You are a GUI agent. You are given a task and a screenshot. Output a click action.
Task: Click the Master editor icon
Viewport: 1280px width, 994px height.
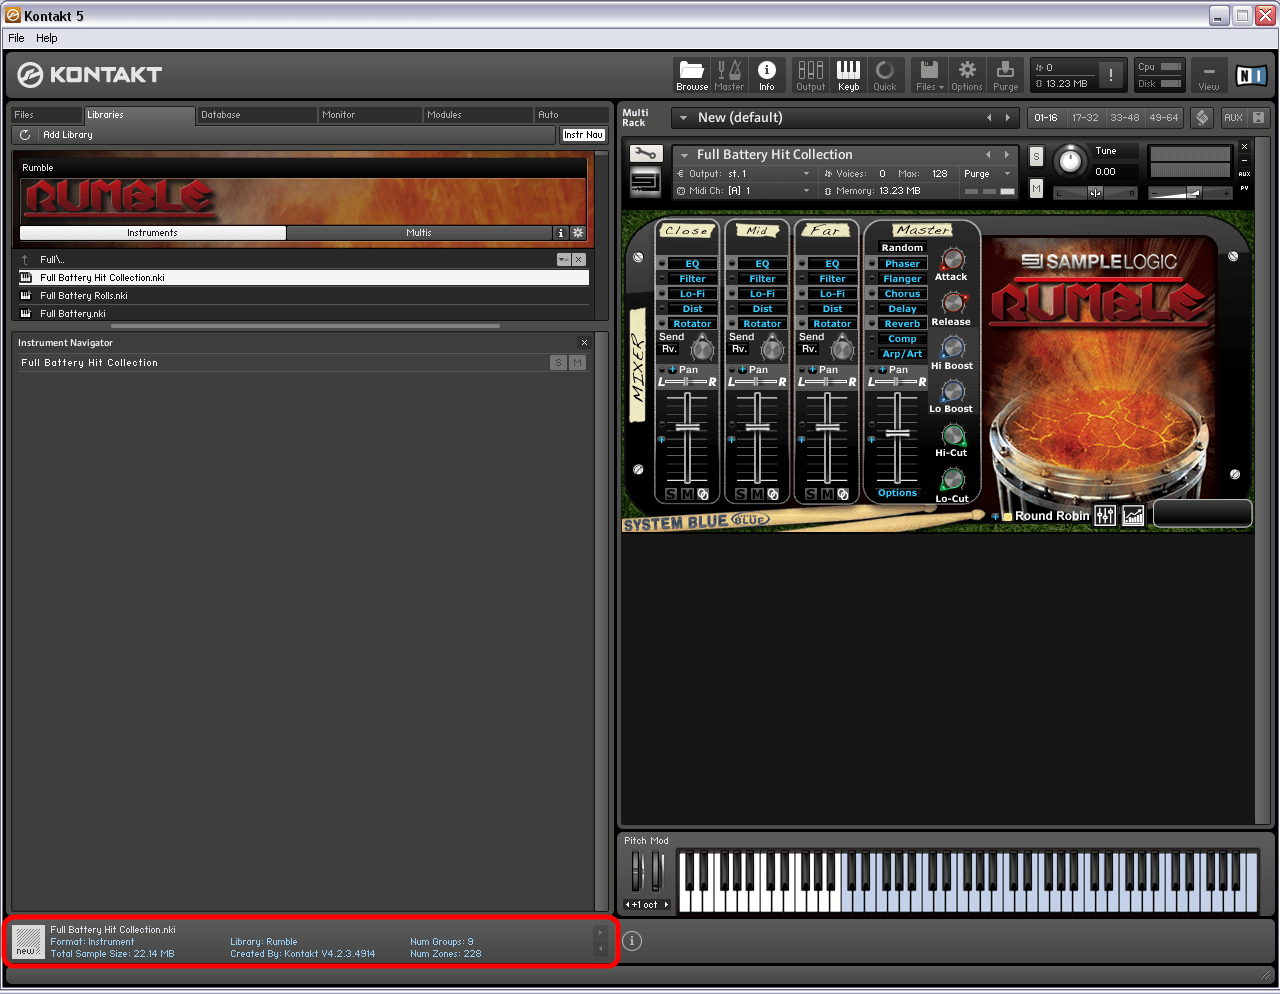click(729, 75)
